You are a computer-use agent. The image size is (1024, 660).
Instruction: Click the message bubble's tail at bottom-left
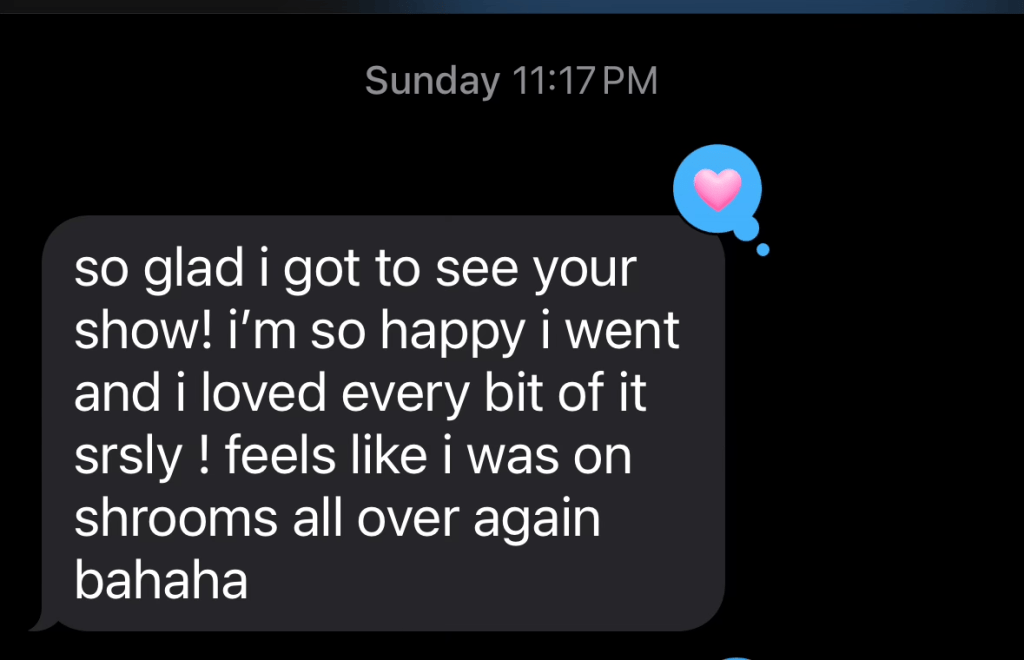pos(40,621)
